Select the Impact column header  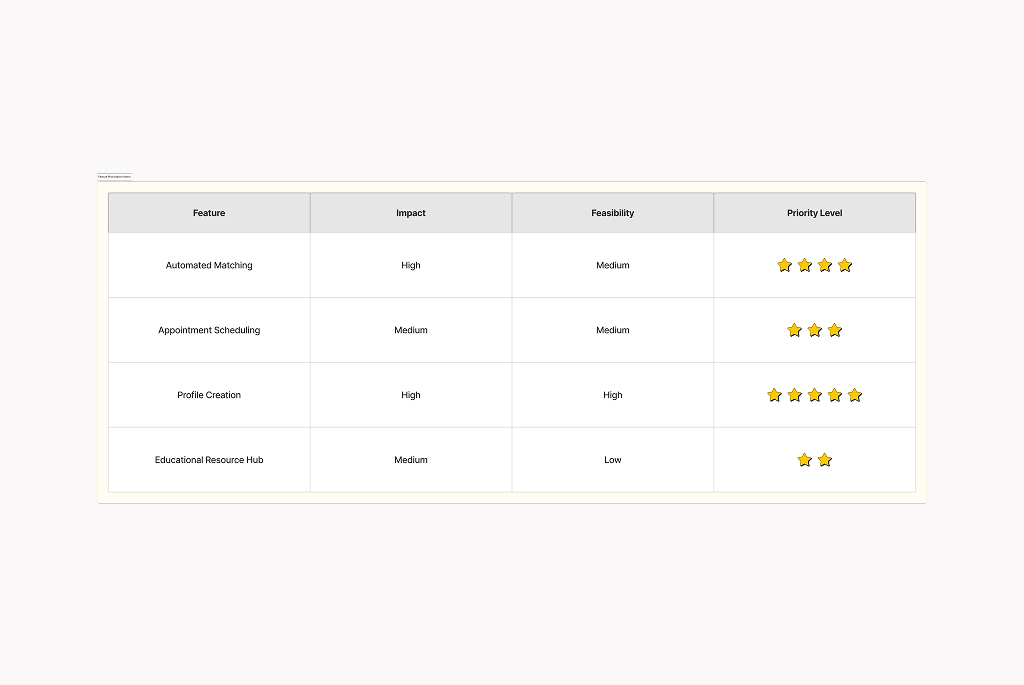coord(411,213)
